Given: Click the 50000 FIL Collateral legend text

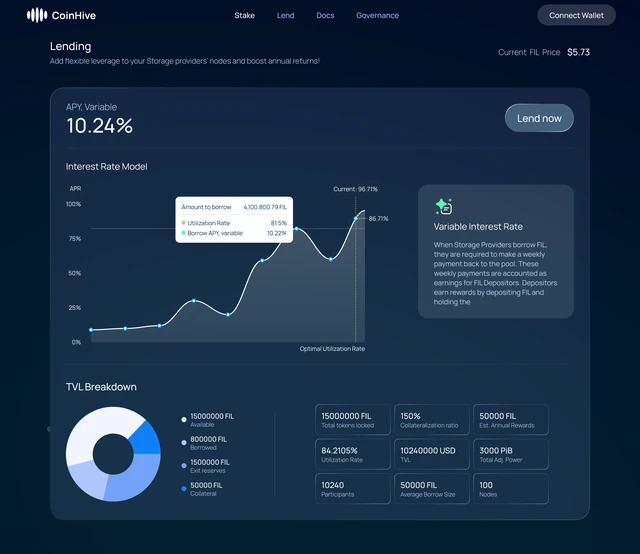Looking at the screenshot, I should pyautogui.click(x=206, y=489).
